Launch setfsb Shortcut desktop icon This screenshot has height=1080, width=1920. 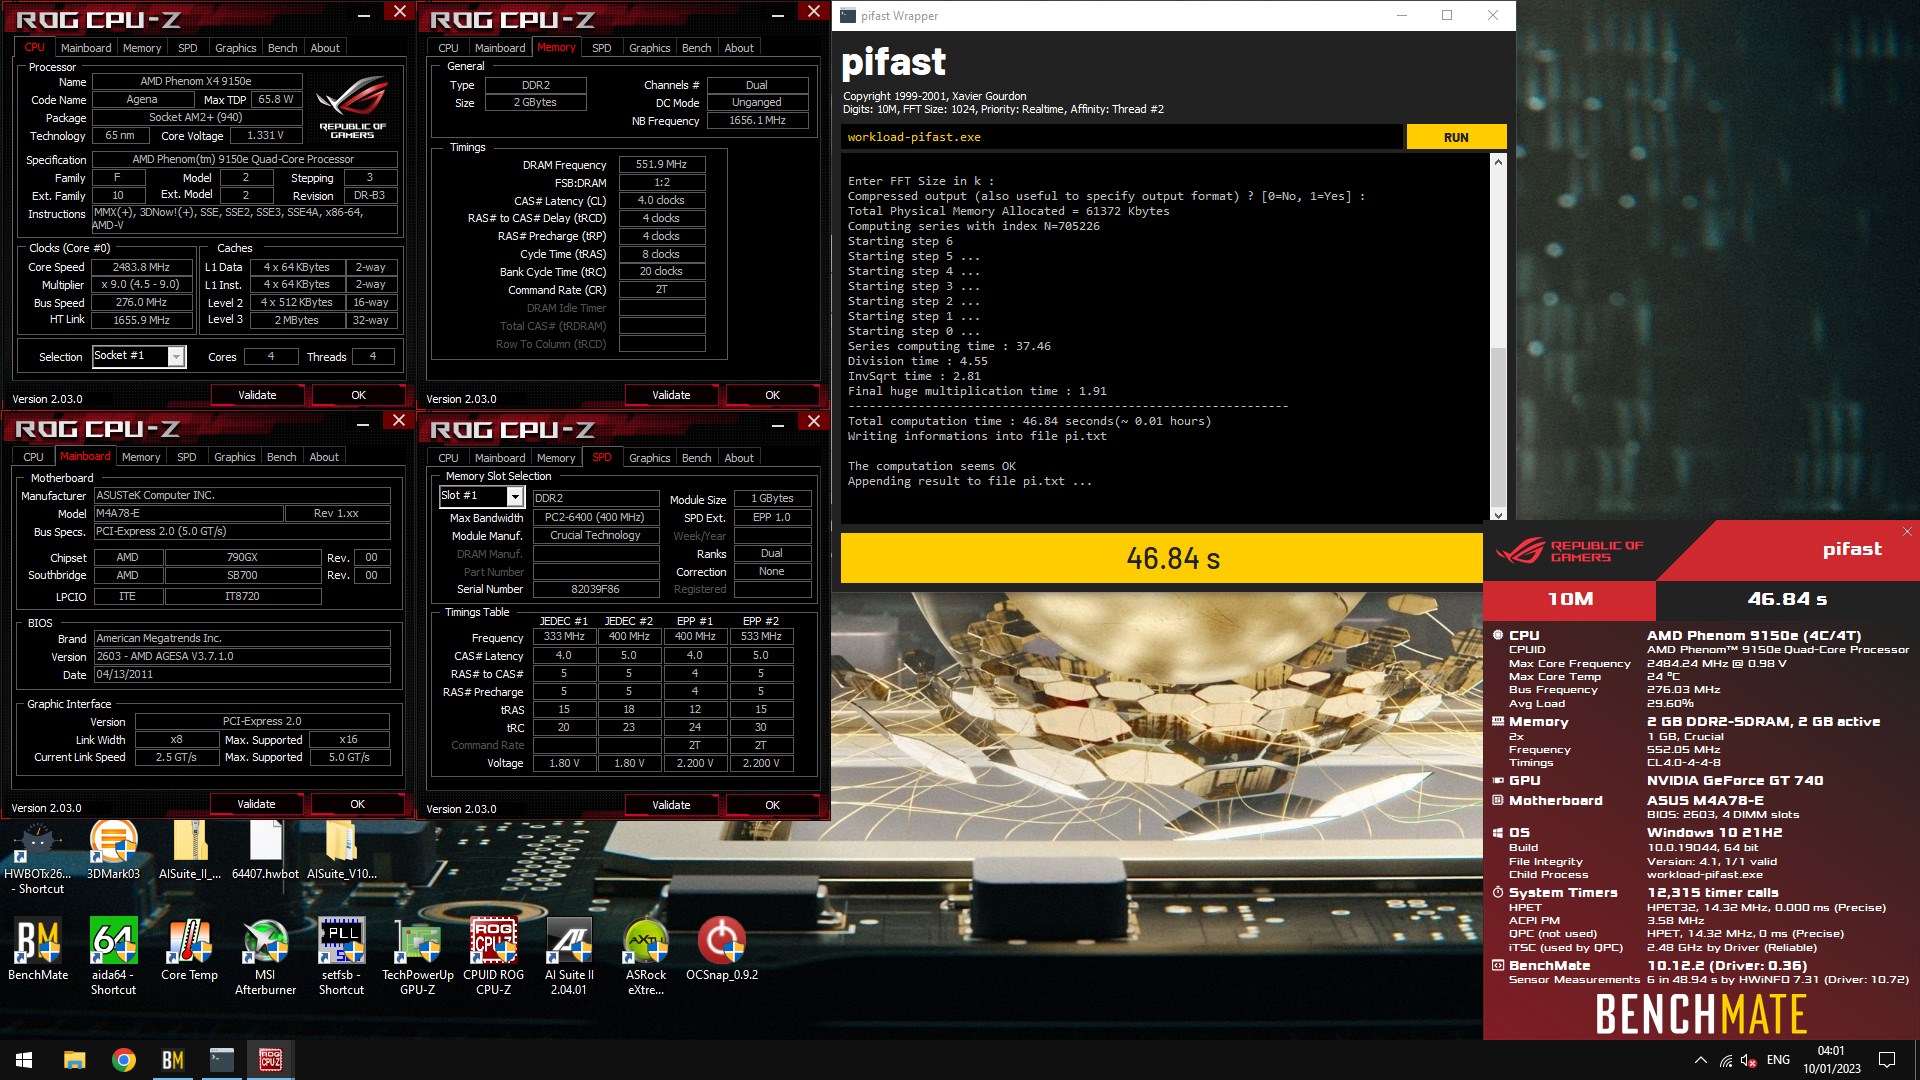(x=341, y=956)
